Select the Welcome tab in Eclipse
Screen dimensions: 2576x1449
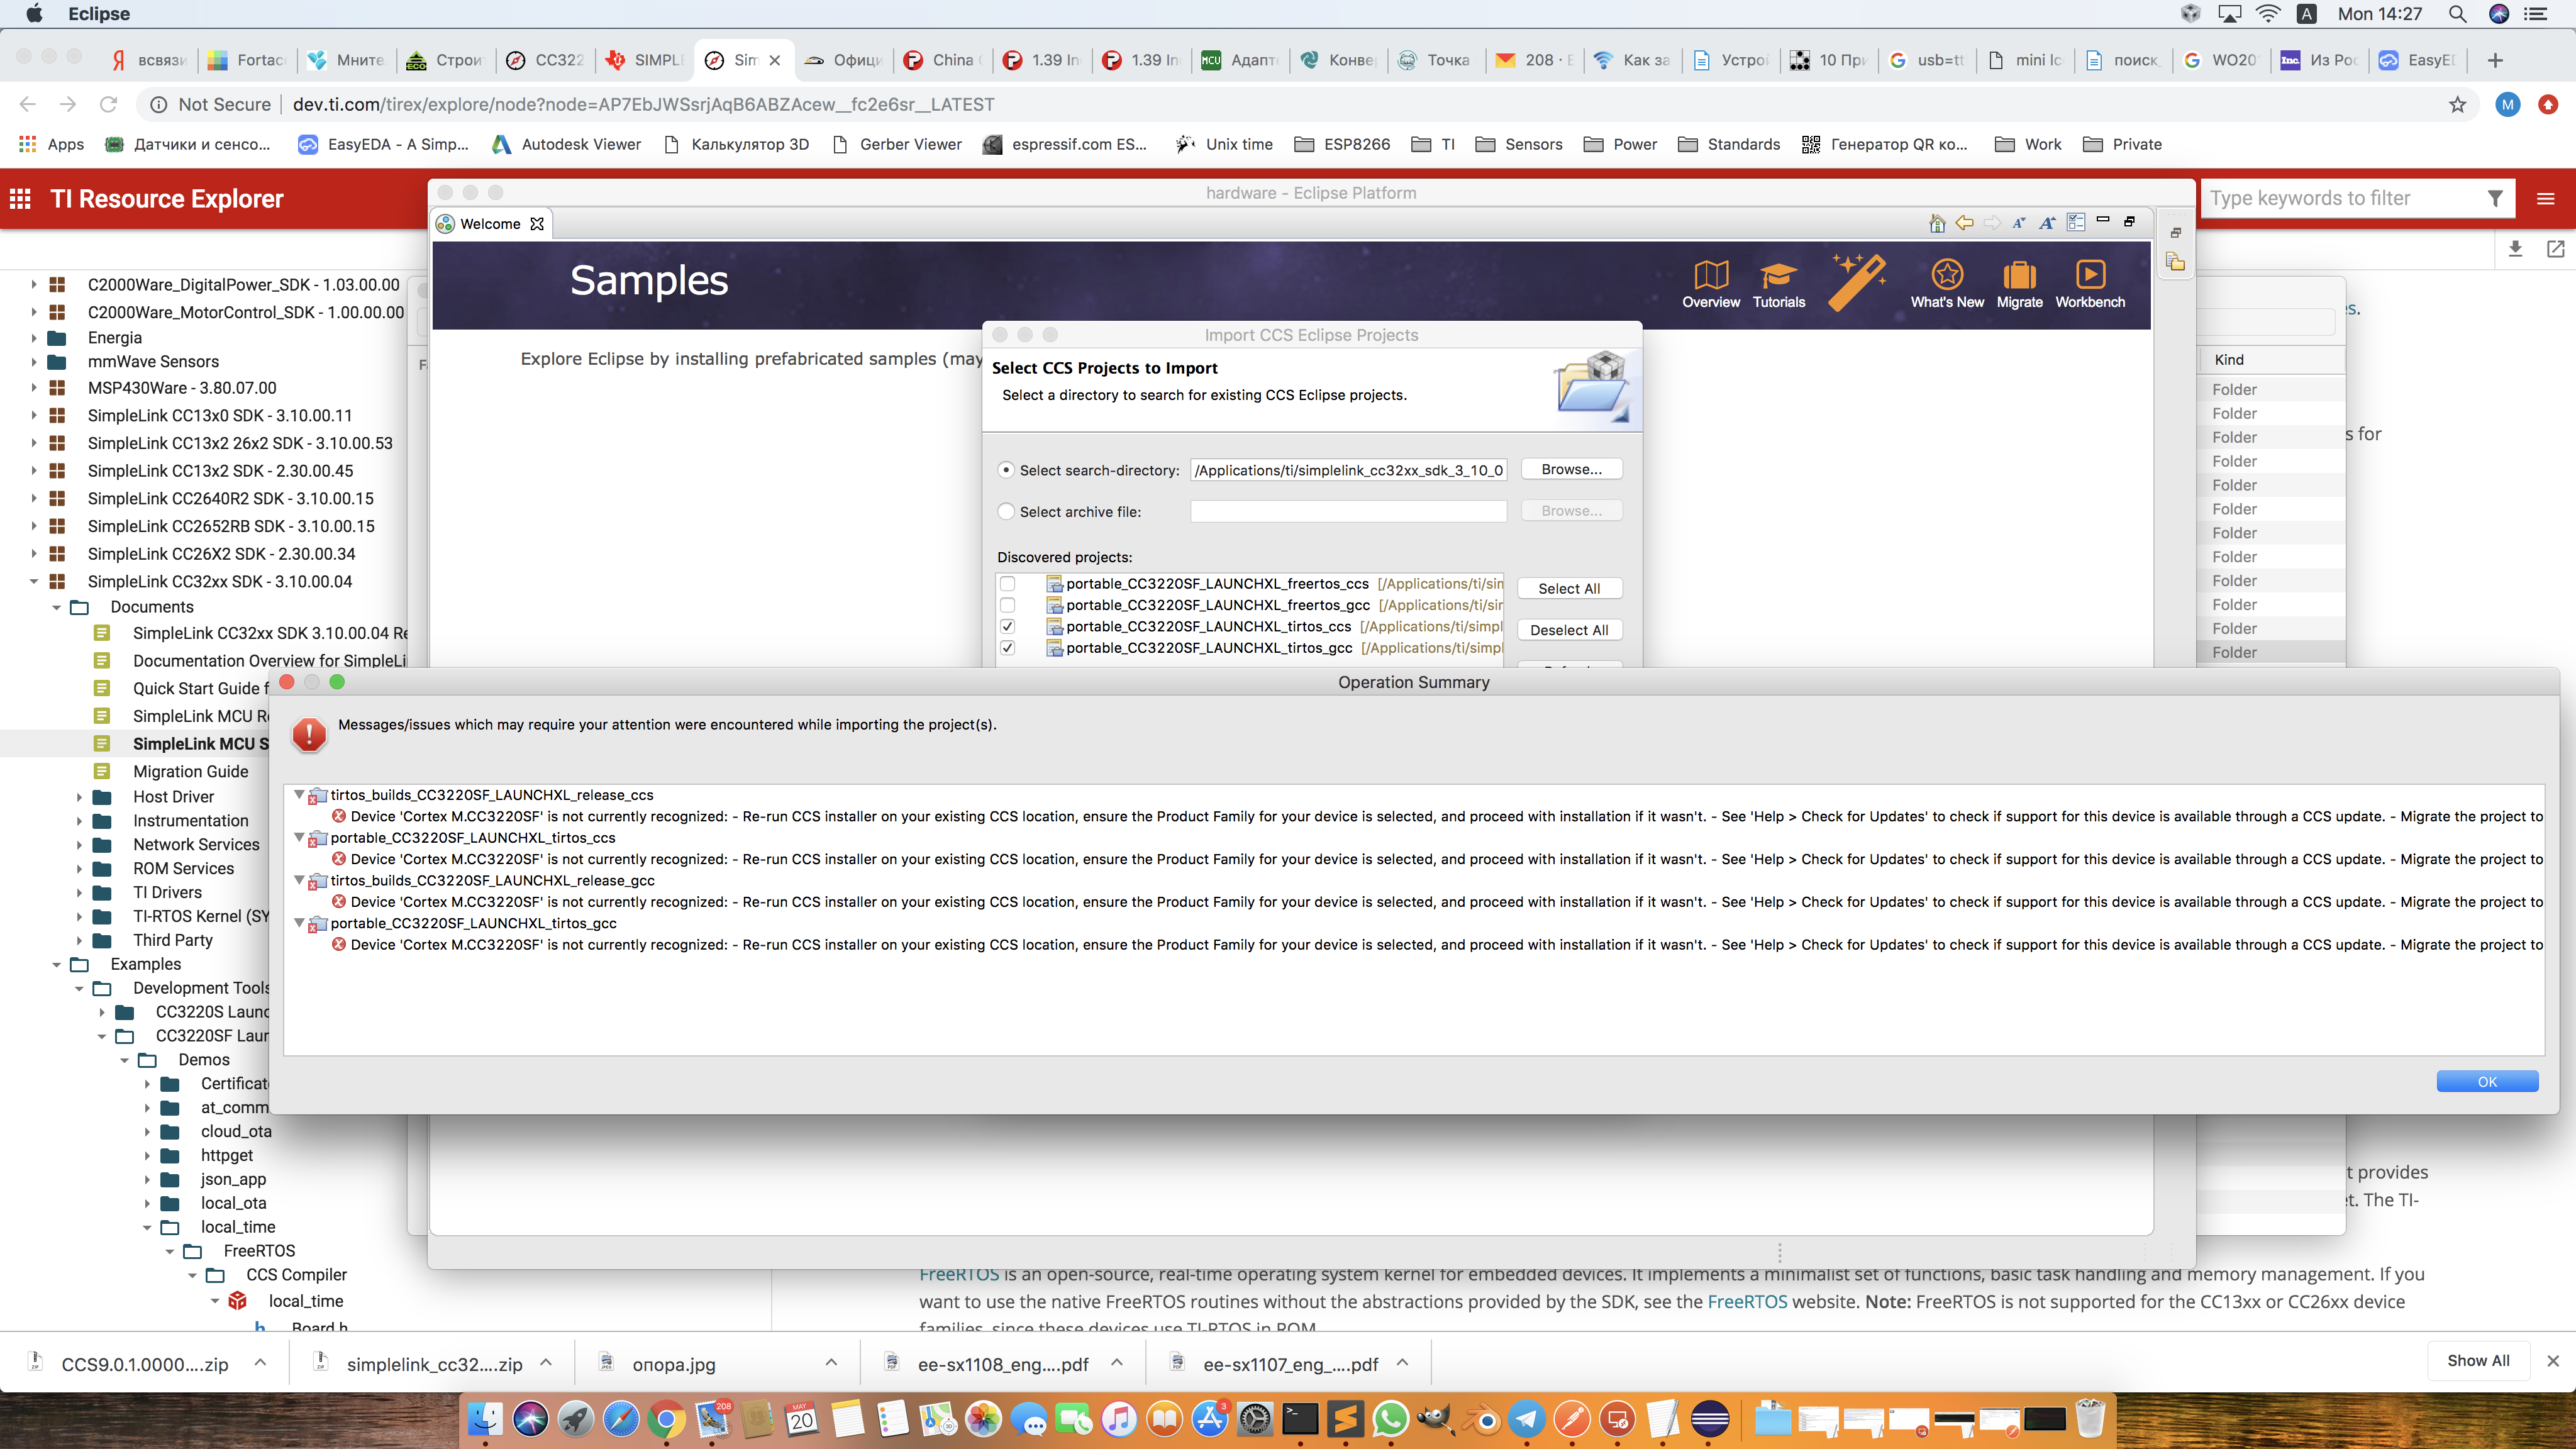click(x=490, y=223)
